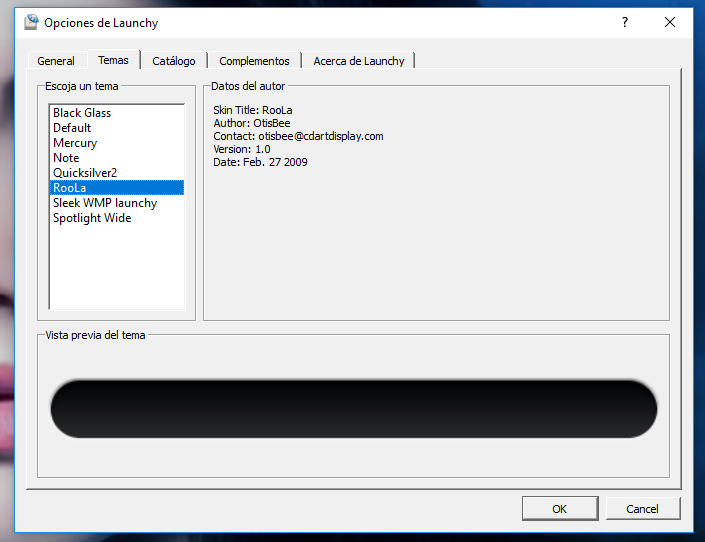Click the Escoja un tema group label
705x542 pixels.
pos(81,86)
